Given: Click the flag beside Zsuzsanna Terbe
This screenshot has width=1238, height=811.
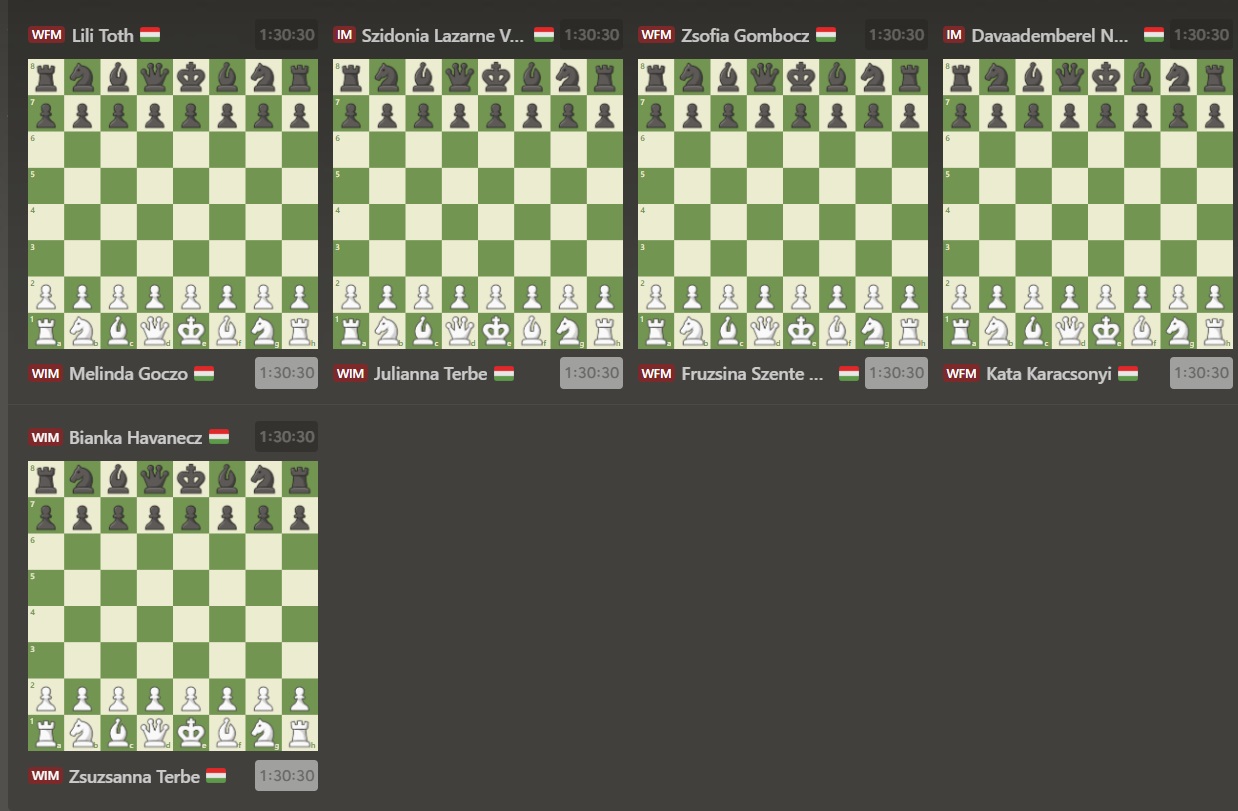Looking at the screenshot, I should (216, 775).
